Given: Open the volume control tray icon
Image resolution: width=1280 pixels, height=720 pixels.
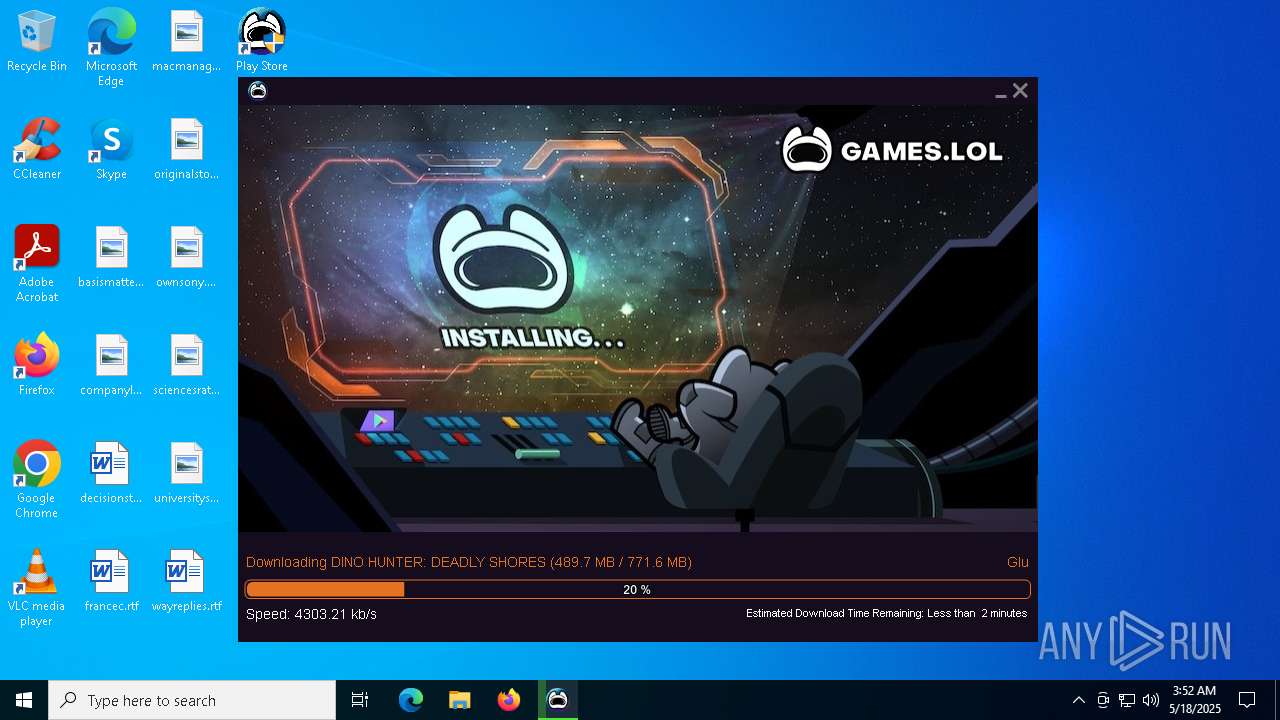Looking at the screenshot, I should click(x=1151, y=700).
